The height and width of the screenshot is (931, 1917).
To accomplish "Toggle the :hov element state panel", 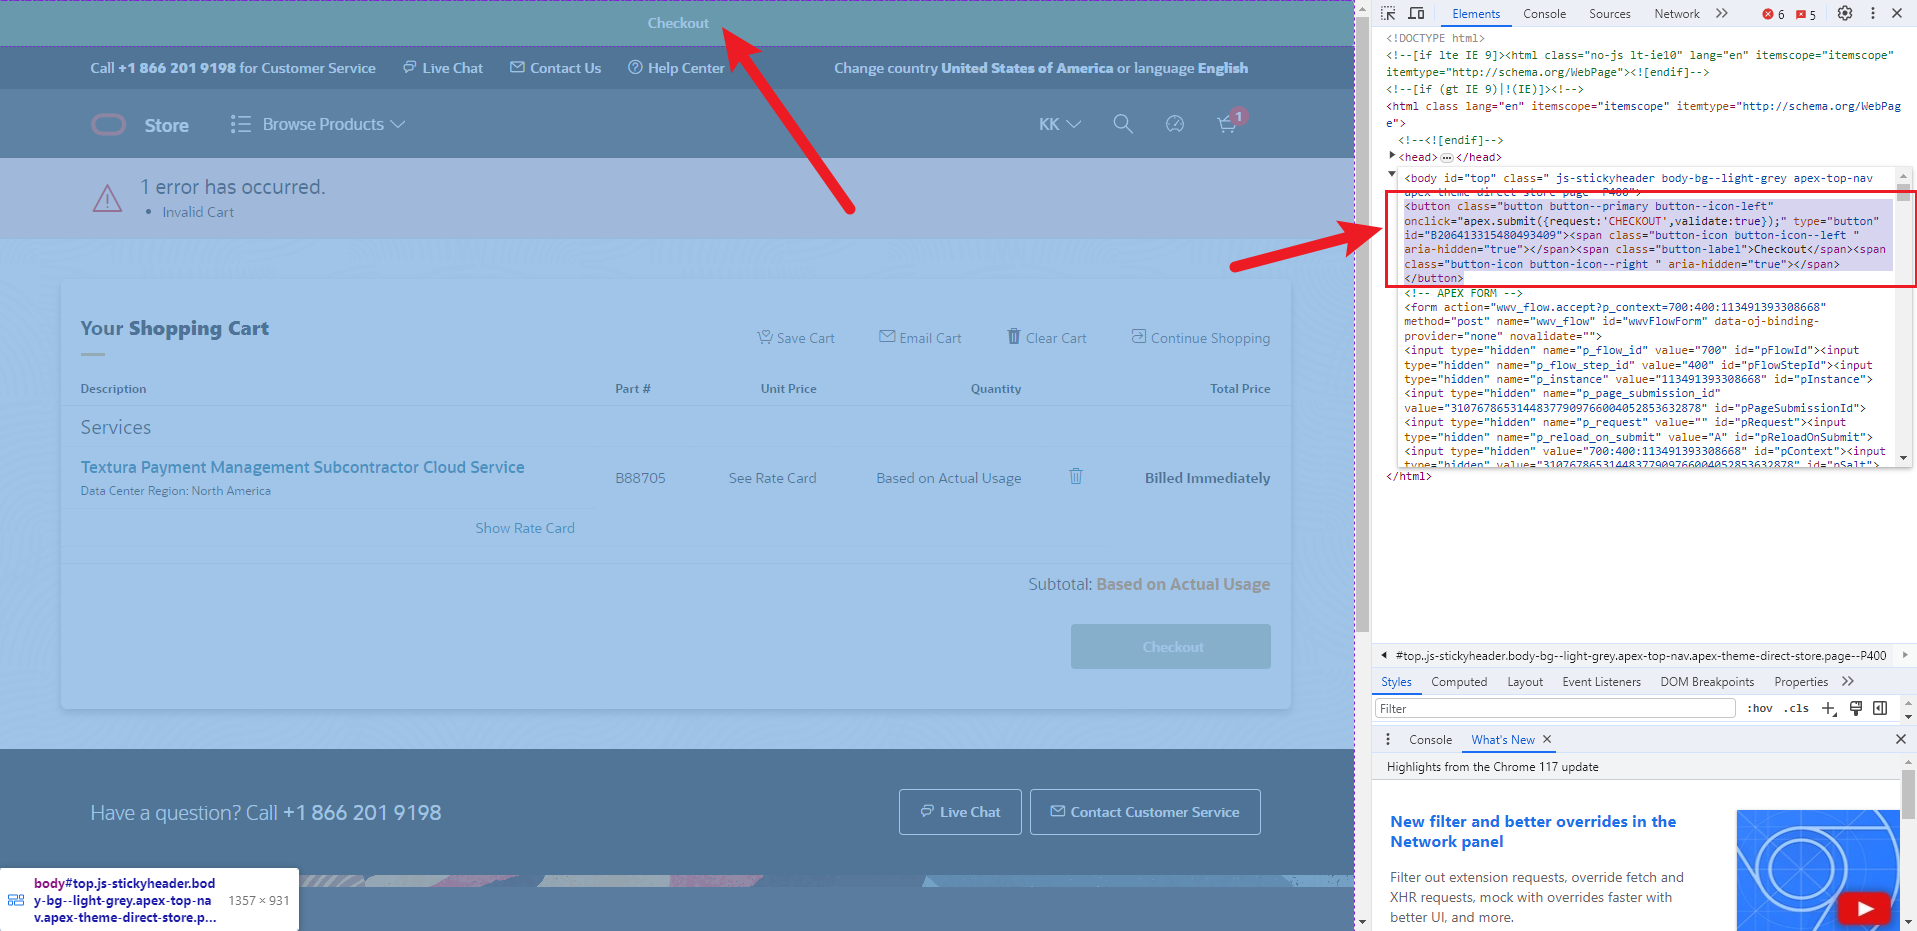I will [x=1760, y=708].
